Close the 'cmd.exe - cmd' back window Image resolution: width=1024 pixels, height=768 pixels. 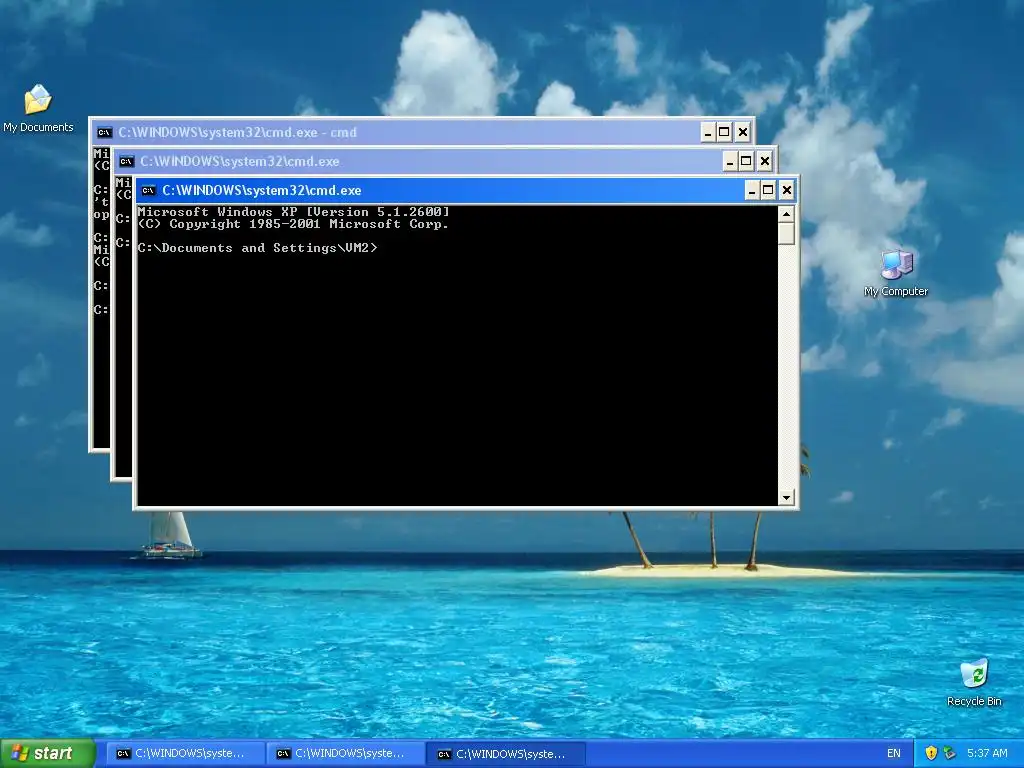coord(743,133)
